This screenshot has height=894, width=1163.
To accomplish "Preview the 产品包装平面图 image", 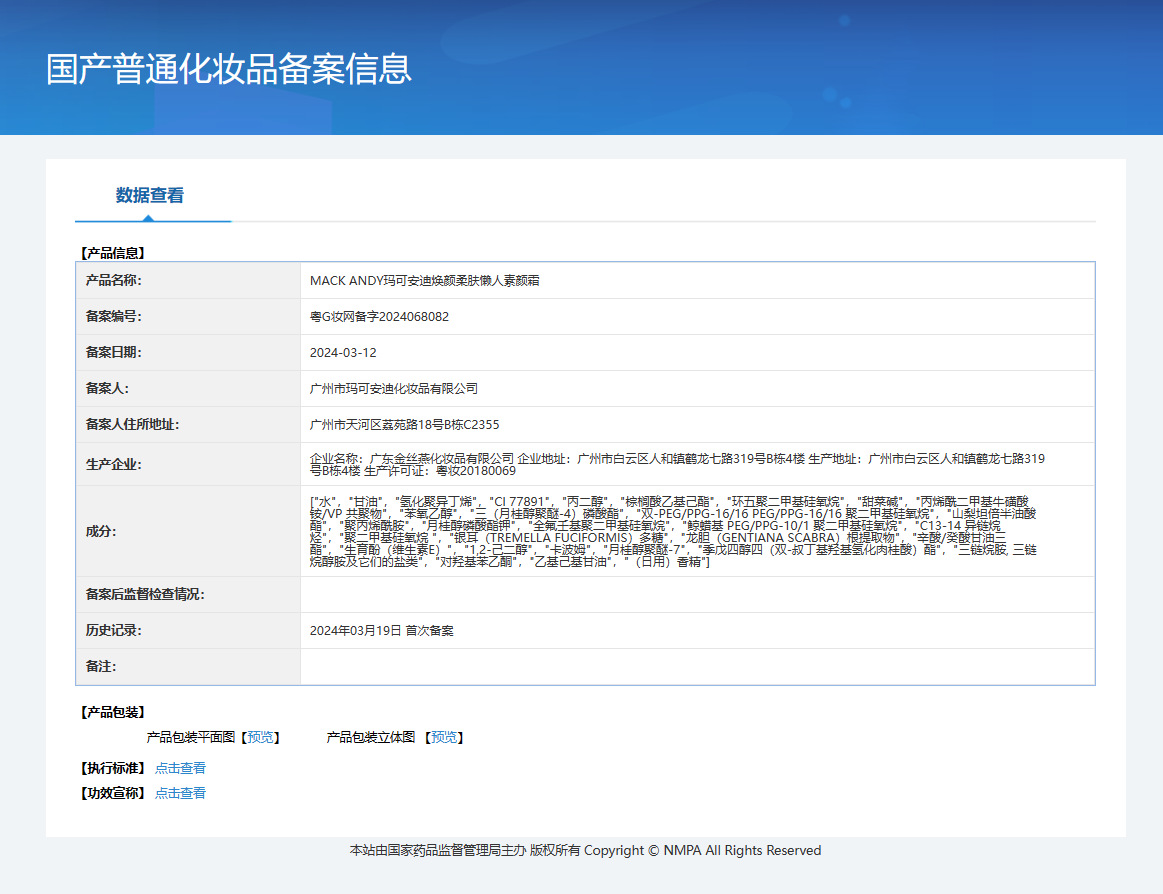I will pyautogui.click(x=260, y=737).
